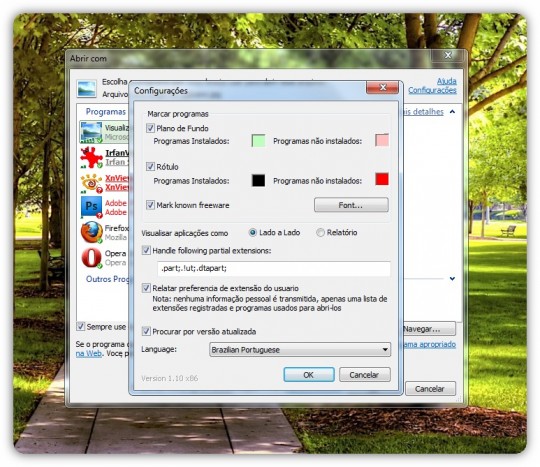The width and height of the screenshot is (540, 467).
Task: Open the Font... dialog button
Action: tap(351, 205)
